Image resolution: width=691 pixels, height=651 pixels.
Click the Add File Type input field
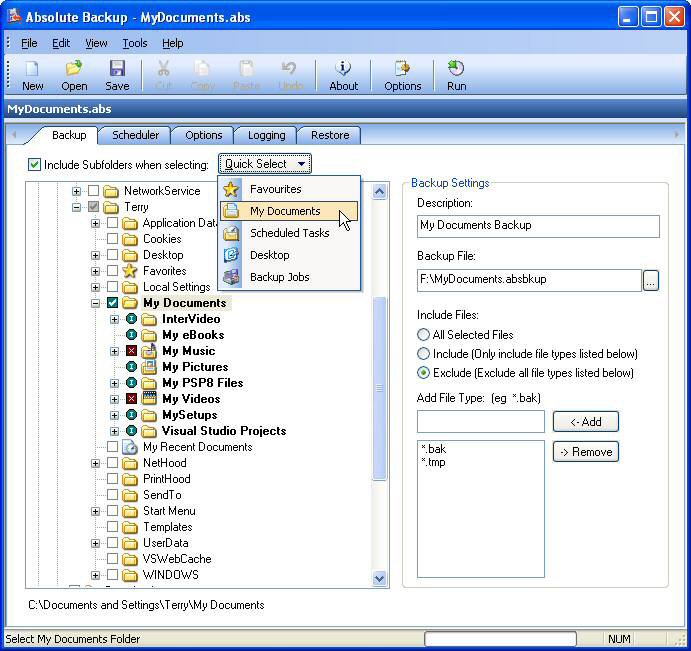tap(481, 422)
